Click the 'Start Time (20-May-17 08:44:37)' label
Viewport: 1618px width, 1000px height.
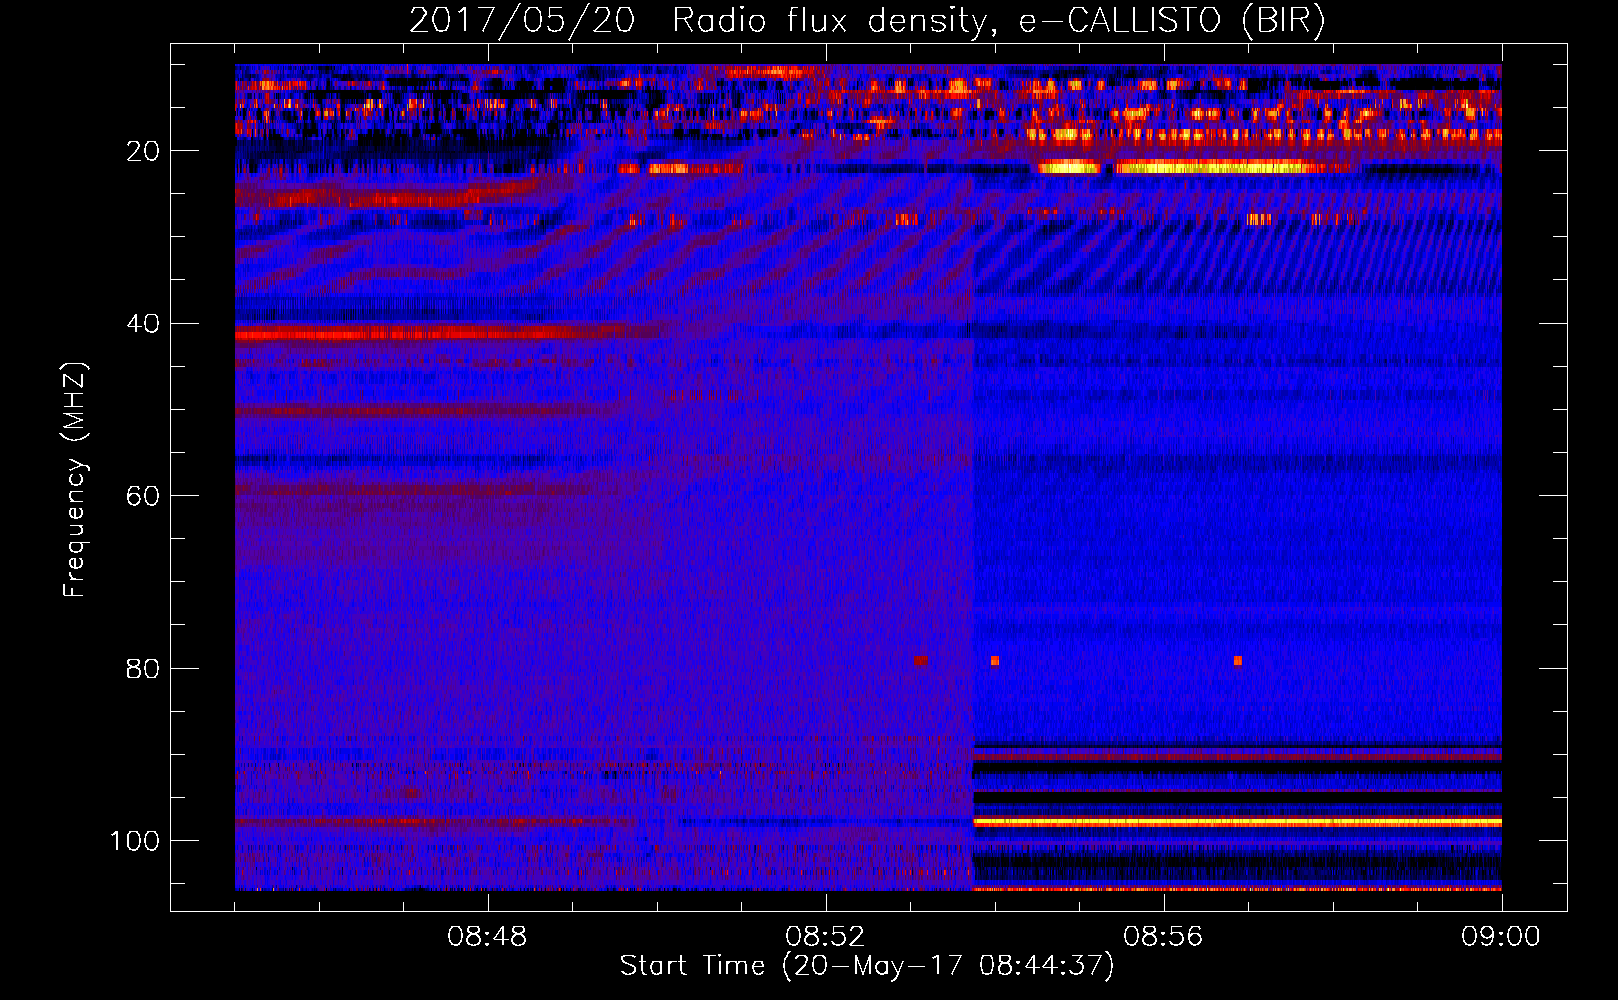866,966
